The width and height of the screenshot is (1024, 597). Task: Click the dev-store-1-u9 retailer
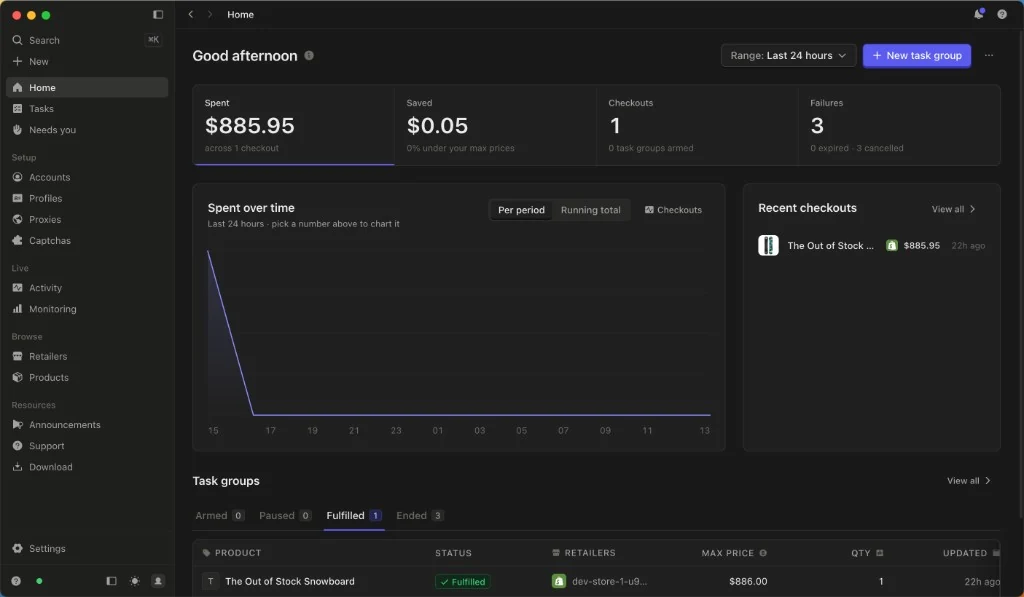tap(600, 581)
